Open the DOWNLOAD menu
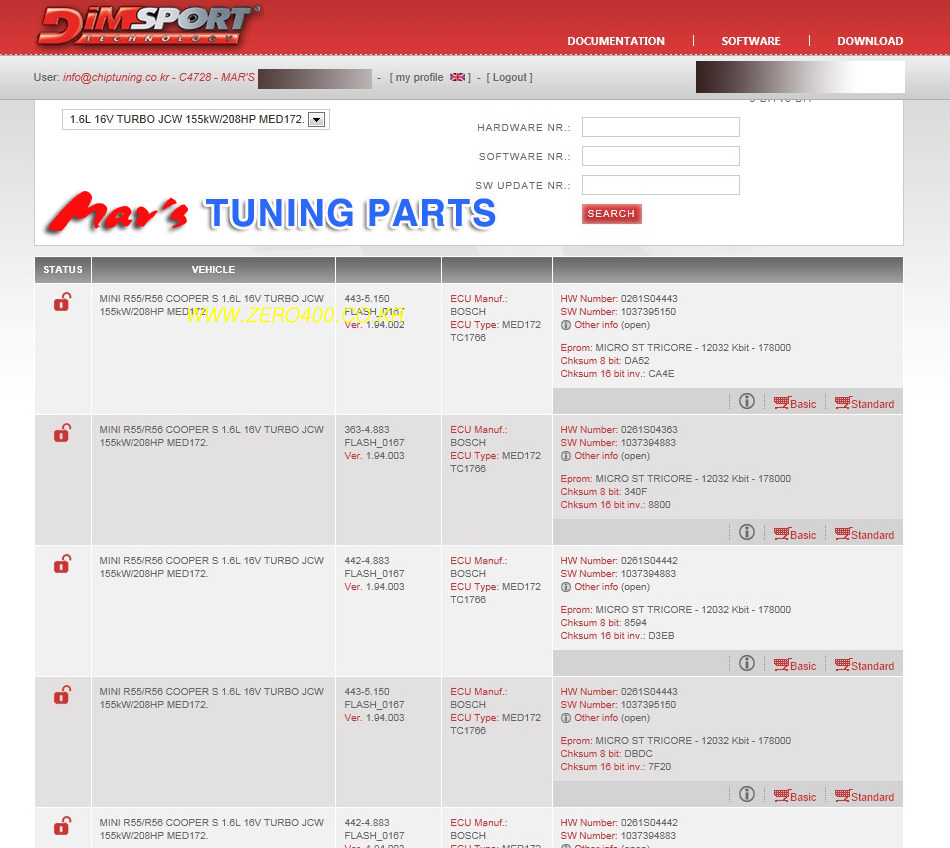The image size is (950, 848). tap(870, 41)
